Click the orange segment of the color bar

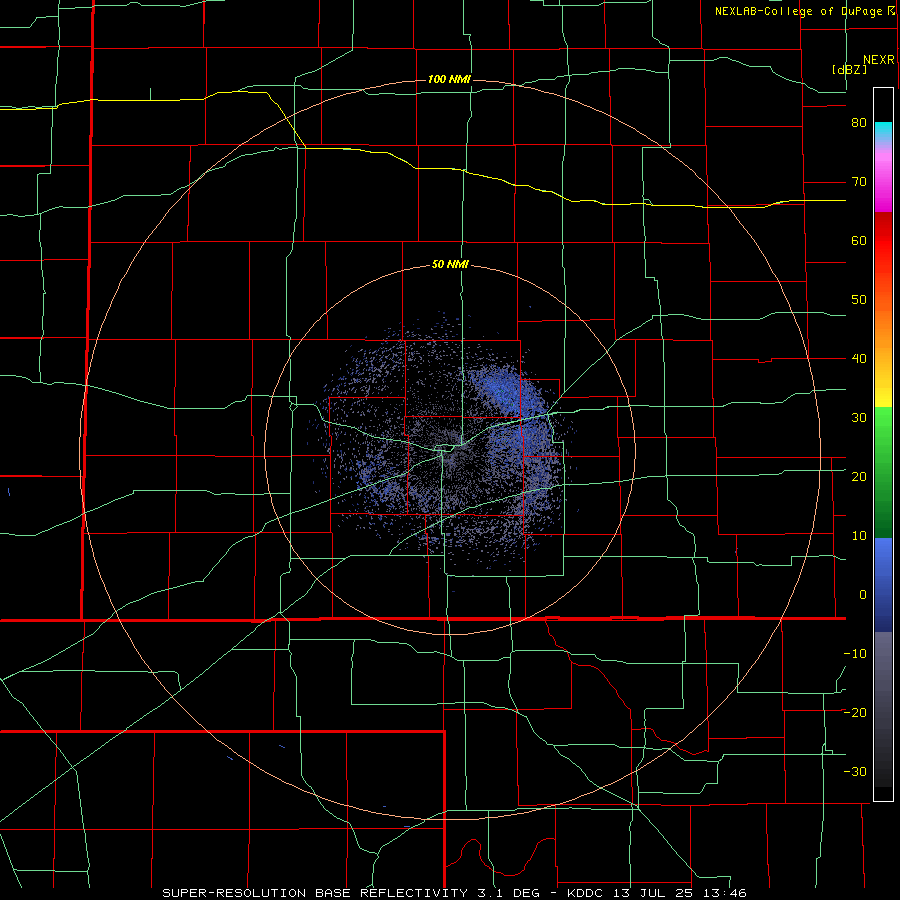point(883,329)
